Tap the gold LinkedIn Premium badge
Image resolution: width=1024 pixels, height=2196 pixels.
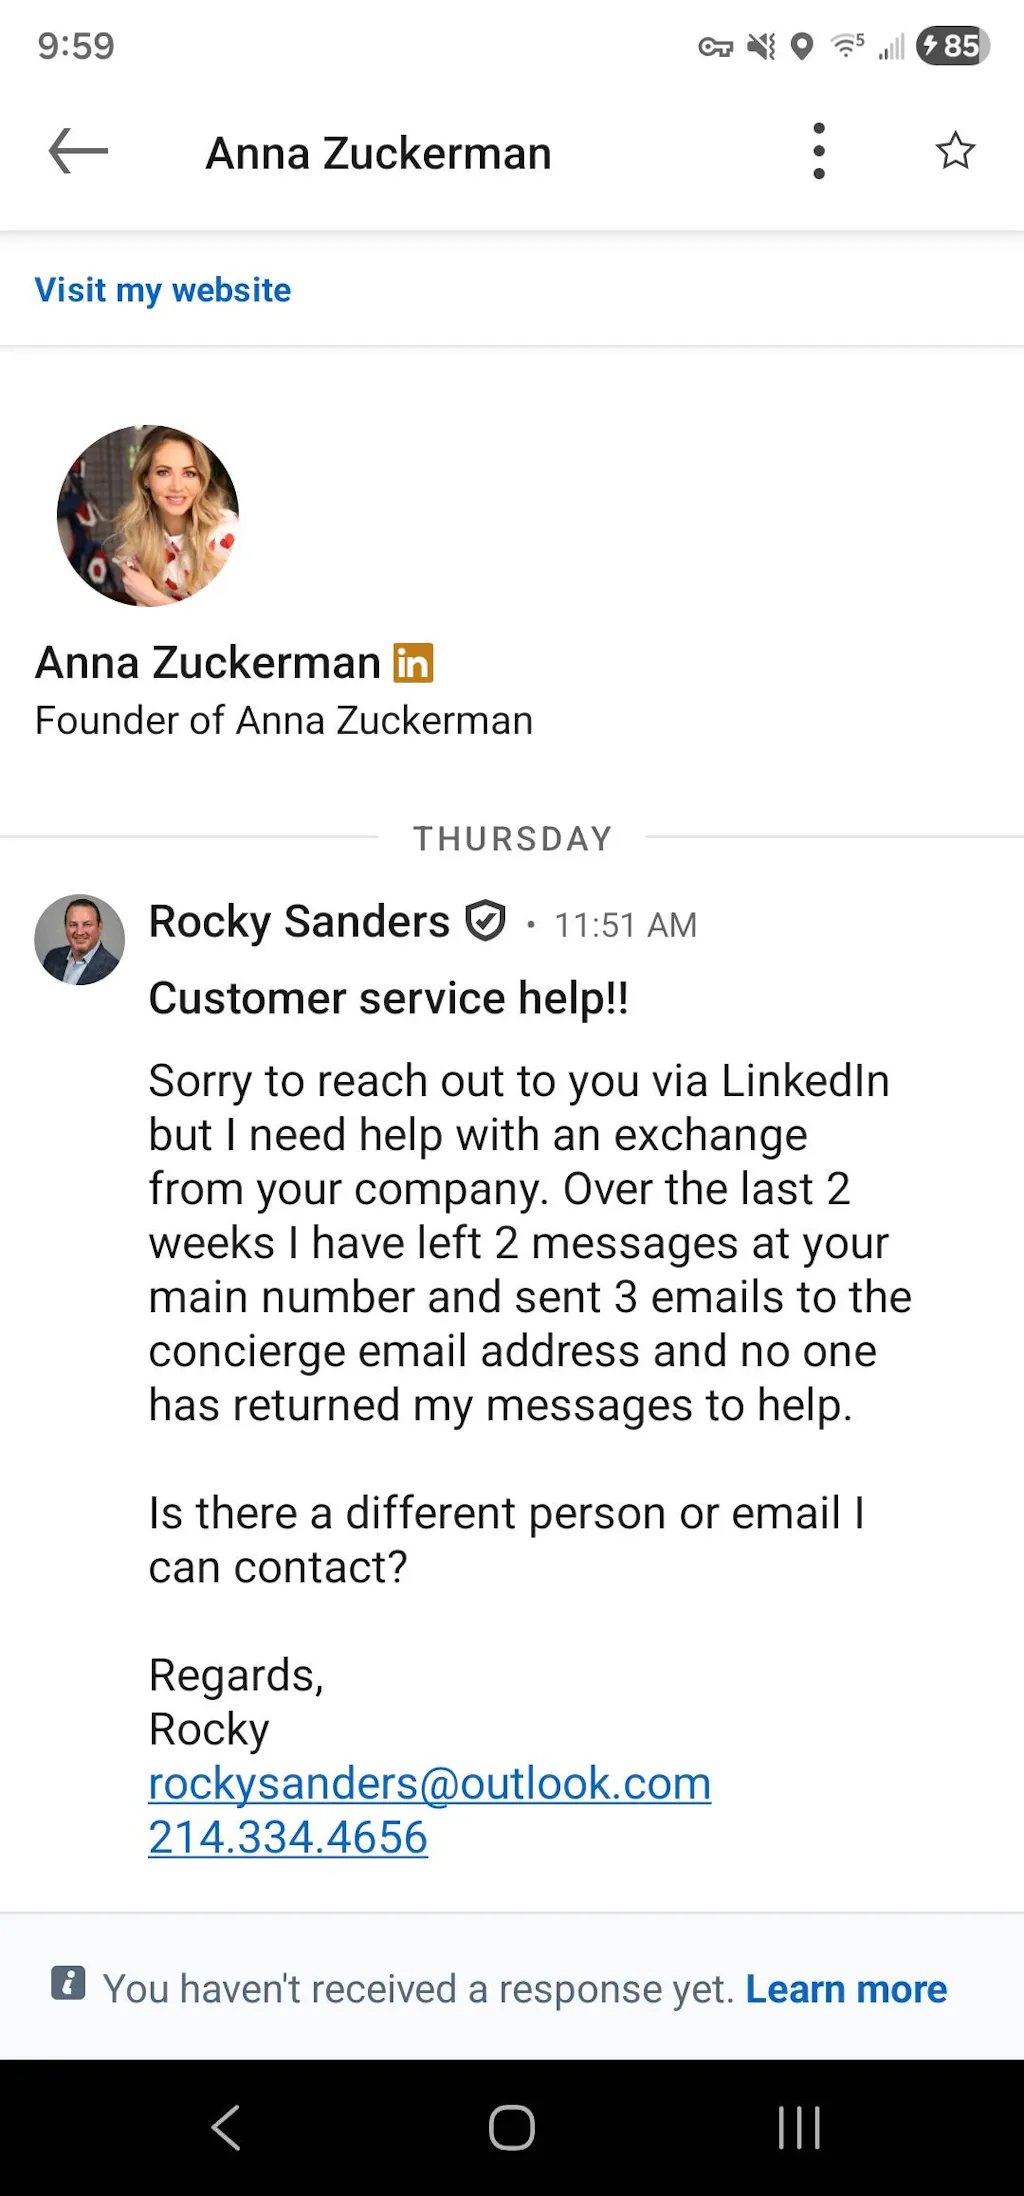(413, 663)
